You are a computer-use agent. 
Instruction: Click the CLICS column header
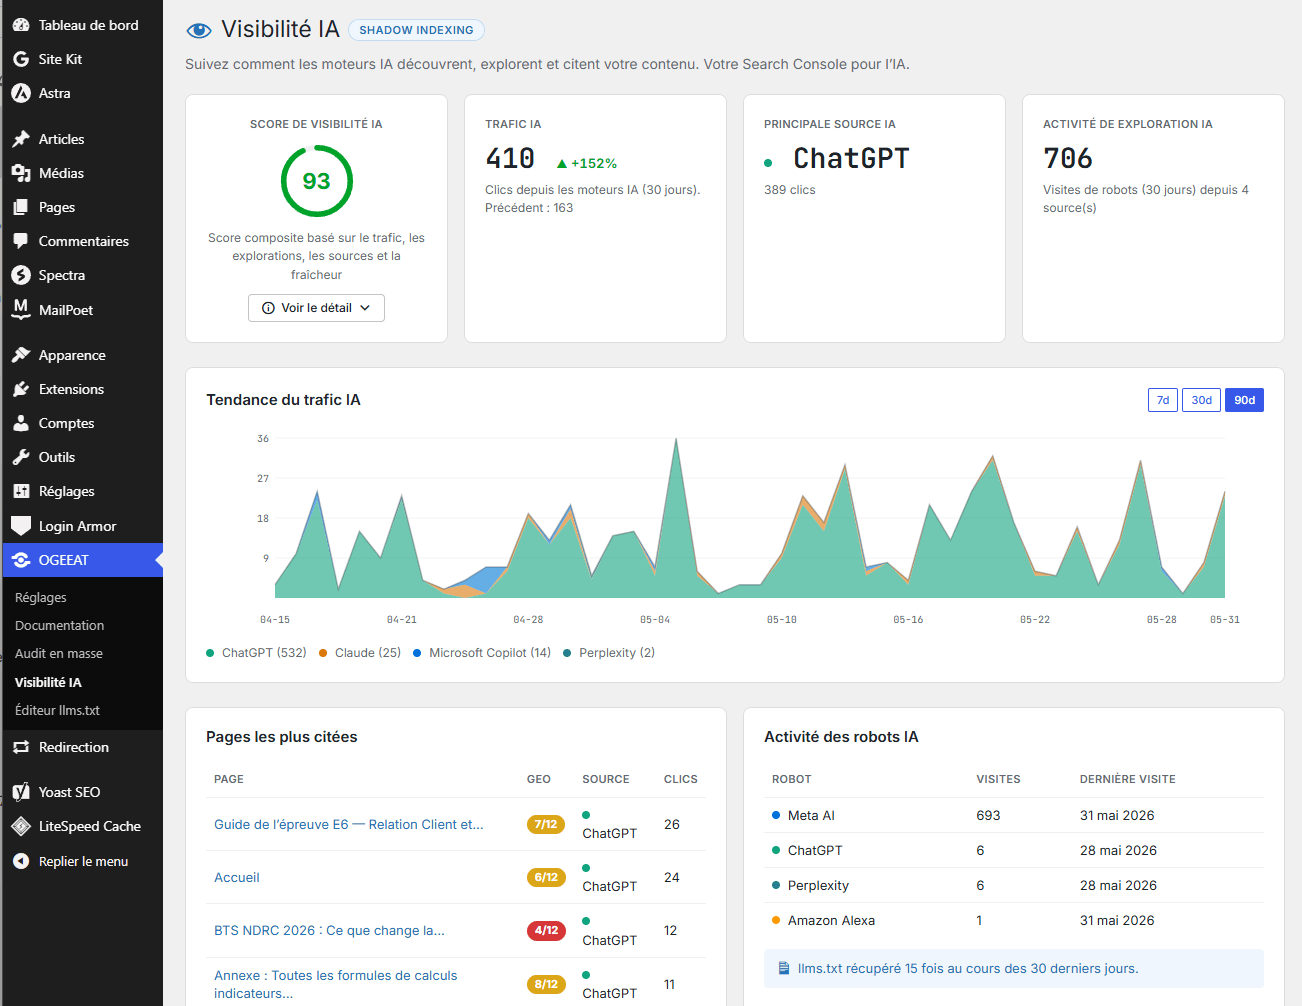(x=681, y=779)
